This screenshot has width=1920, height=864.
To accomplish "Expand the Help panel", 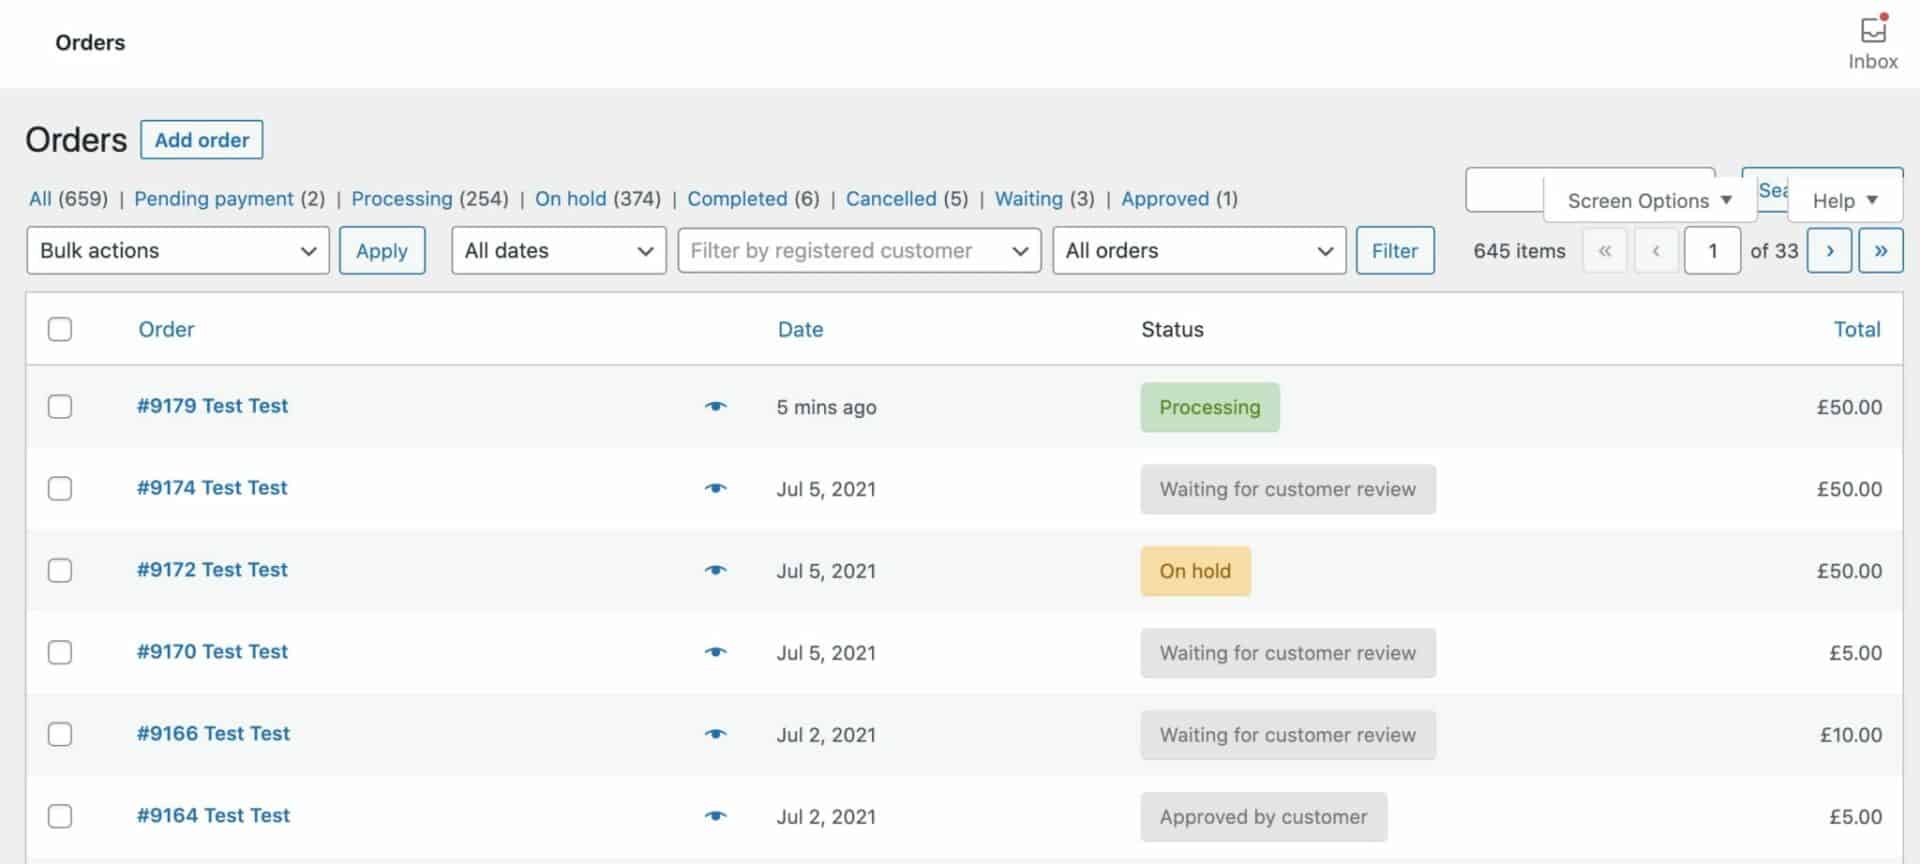I will click(1844, 200).
